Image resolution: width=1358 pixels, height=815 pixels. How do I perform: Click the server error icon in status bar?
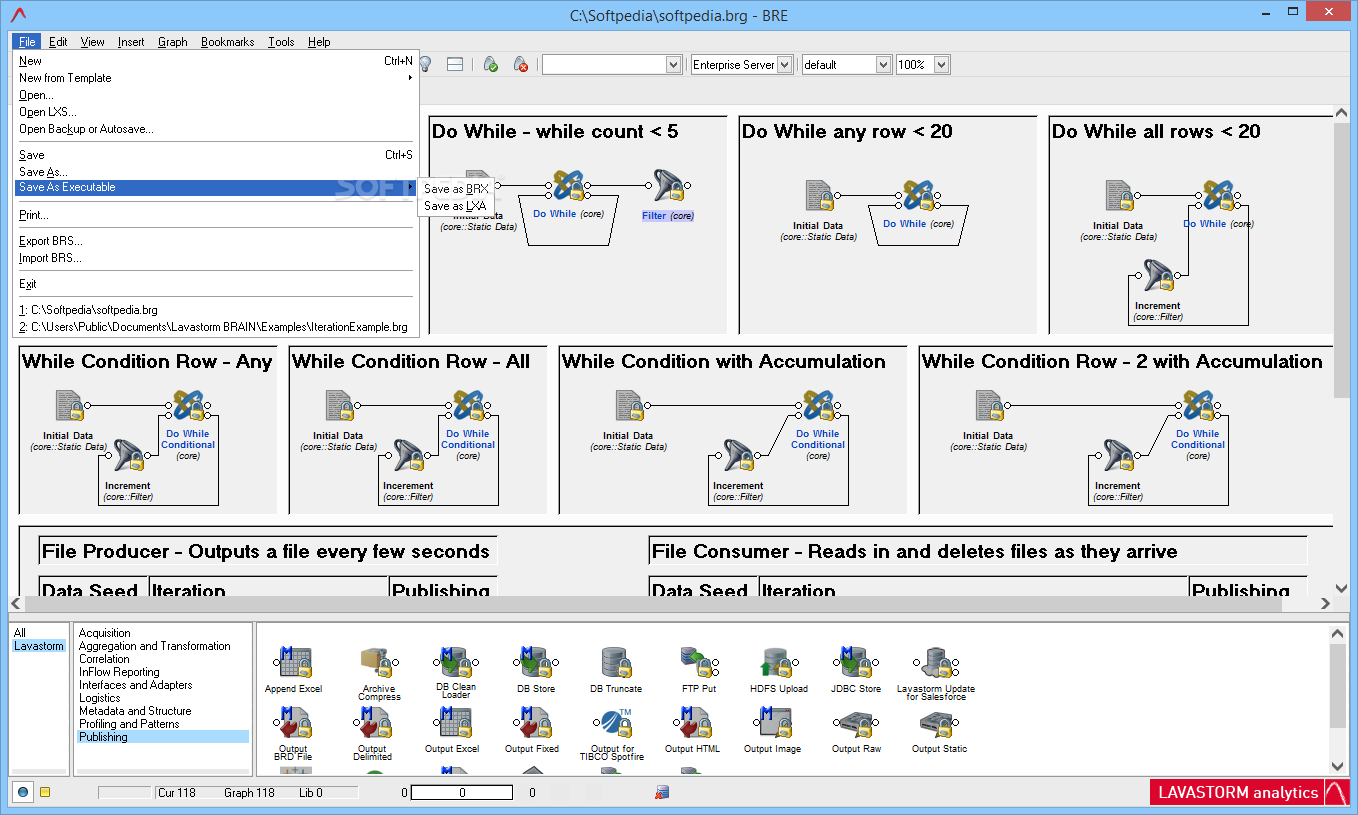[661, 792]
